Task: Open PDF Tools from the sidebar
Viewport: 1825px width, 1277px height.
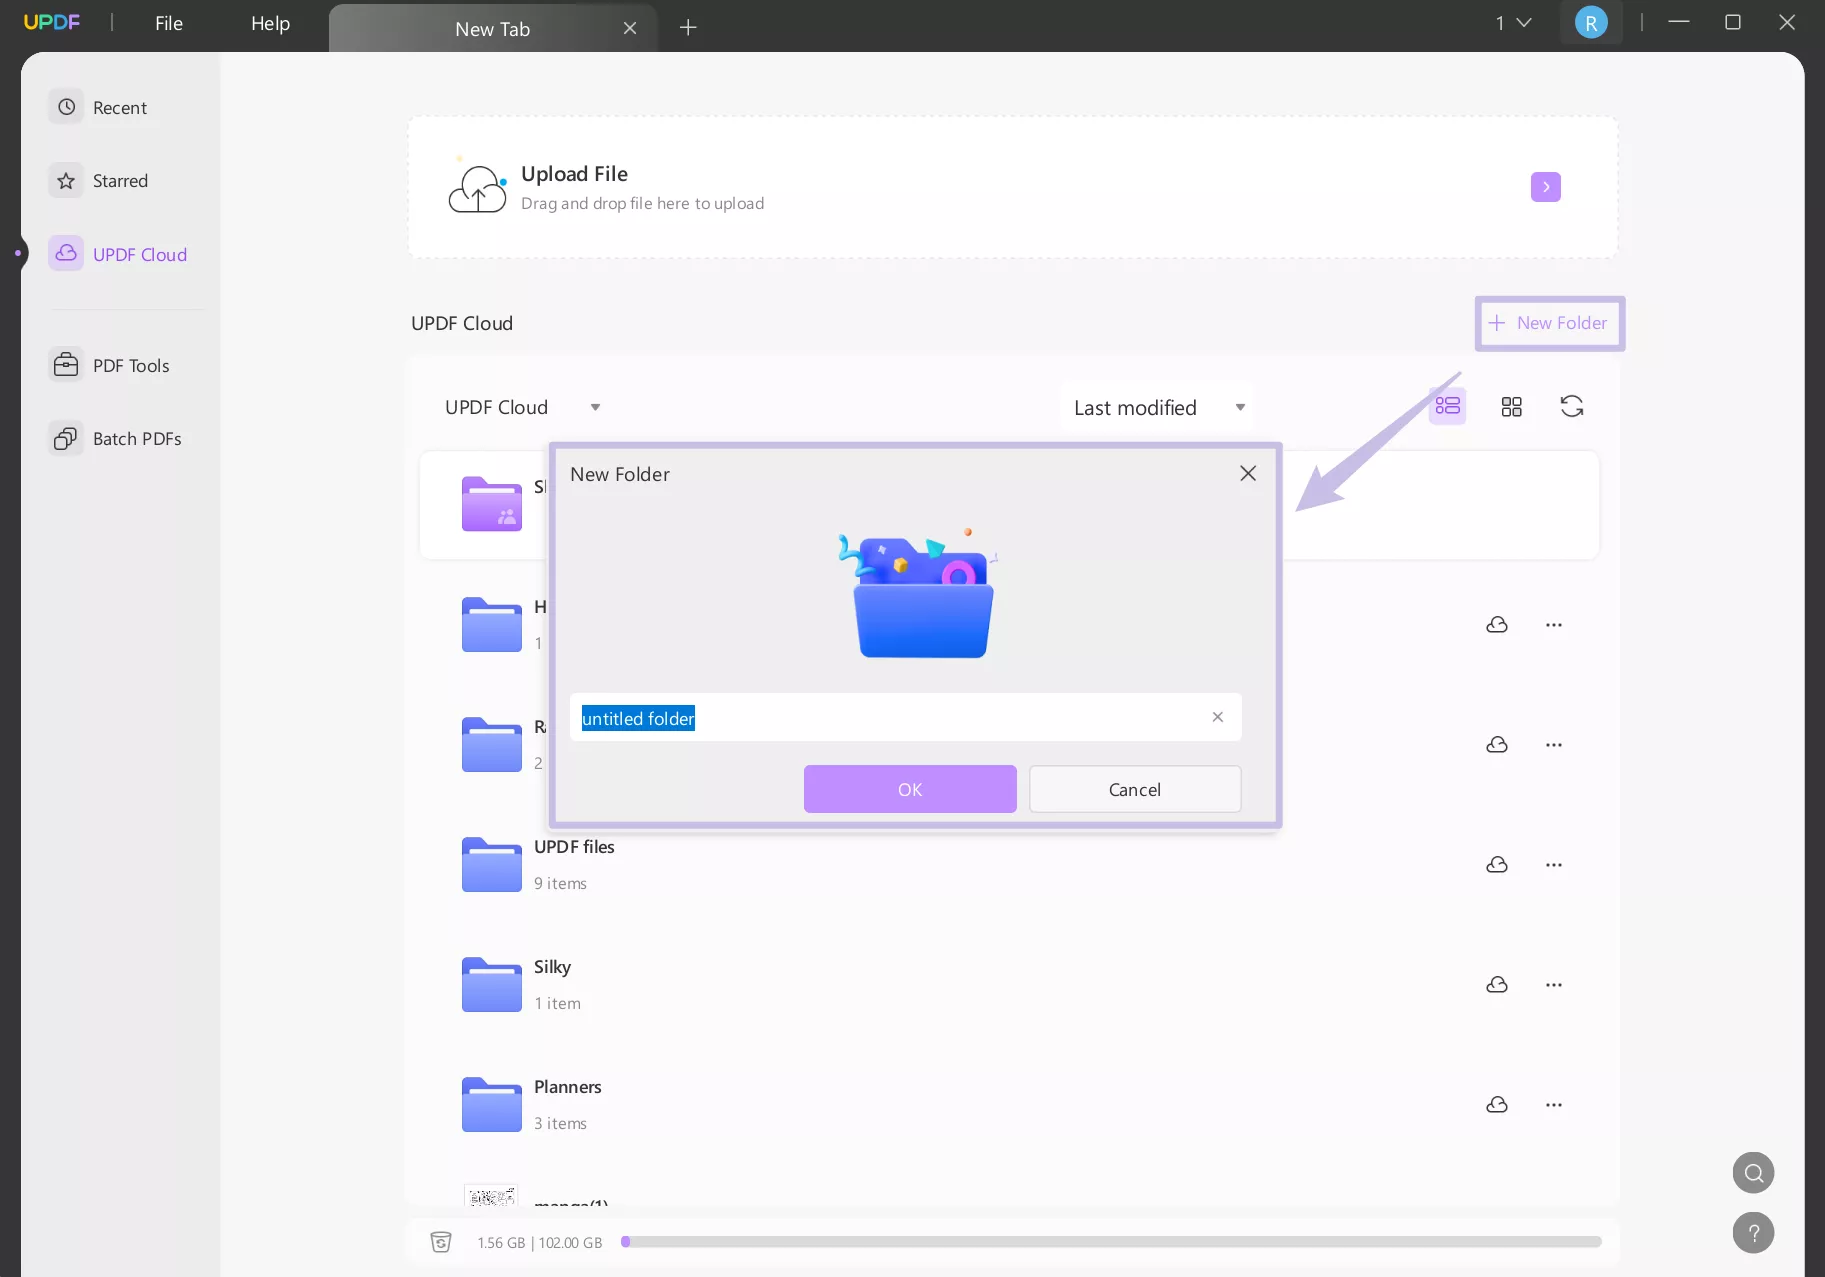Action: coord(112,365)
